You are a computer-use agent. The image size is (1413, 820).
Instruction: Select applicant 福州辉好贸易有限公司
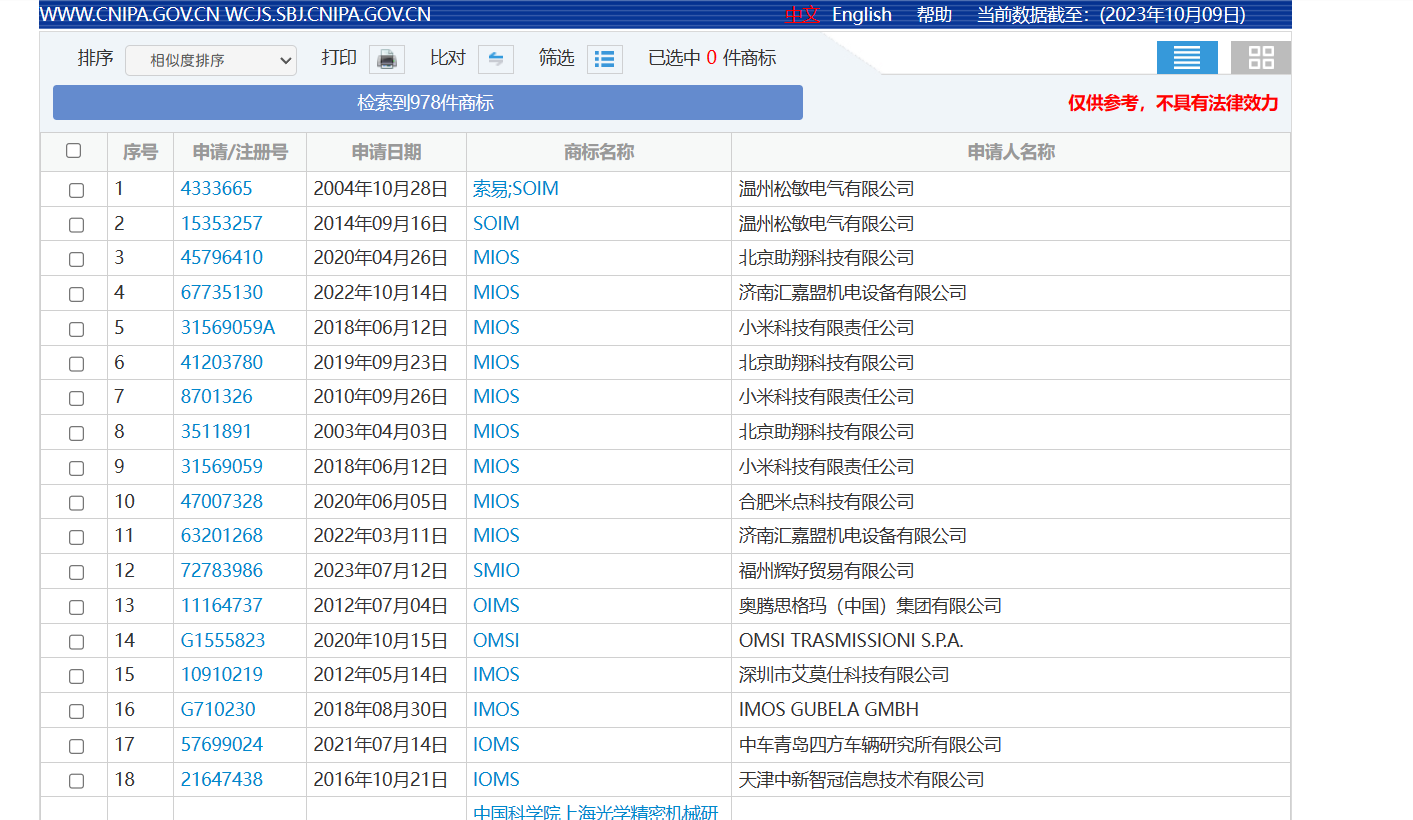(827, 570)
